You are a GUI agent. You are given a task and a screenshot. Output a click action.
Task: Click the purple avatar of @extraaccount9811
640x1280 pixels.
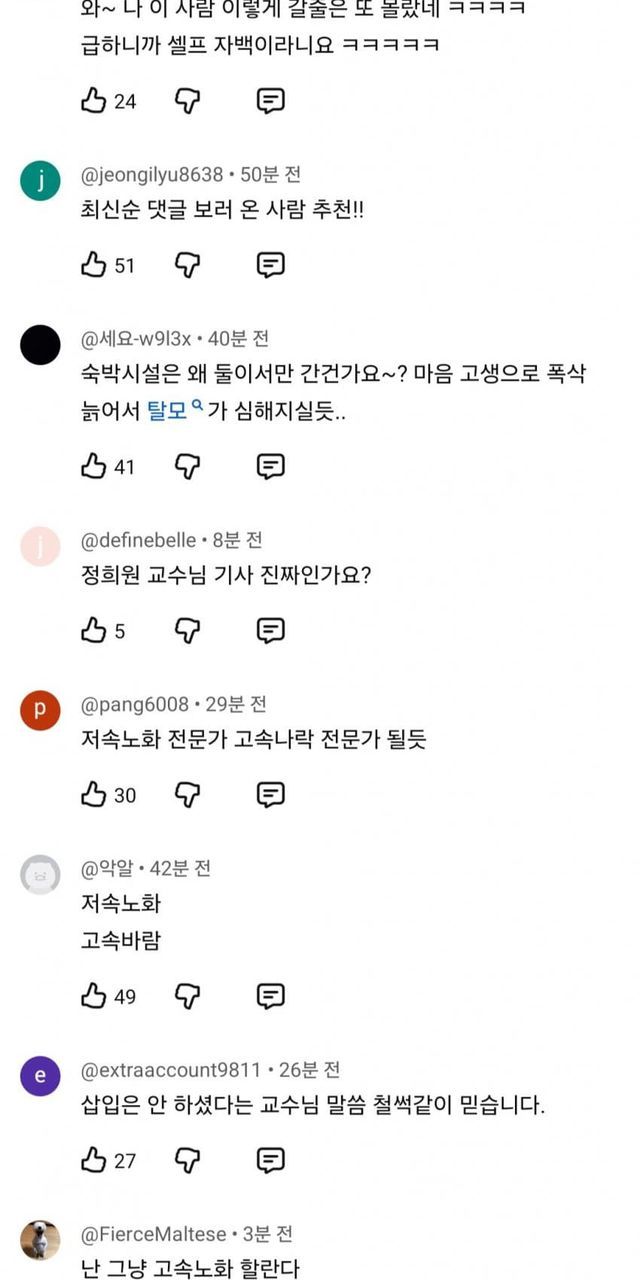41,1076
